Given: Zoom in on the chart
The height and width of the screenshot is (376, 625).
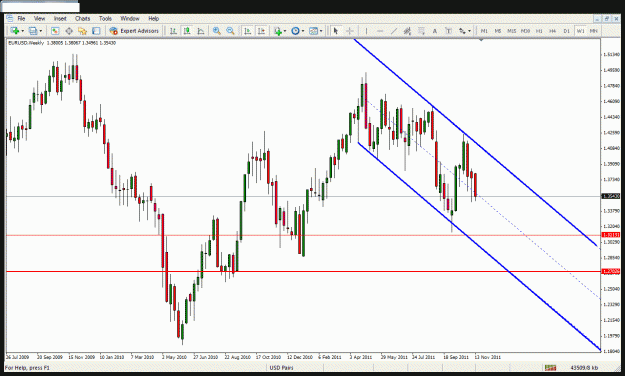Looking at the screenshot, I should [217, 31].
